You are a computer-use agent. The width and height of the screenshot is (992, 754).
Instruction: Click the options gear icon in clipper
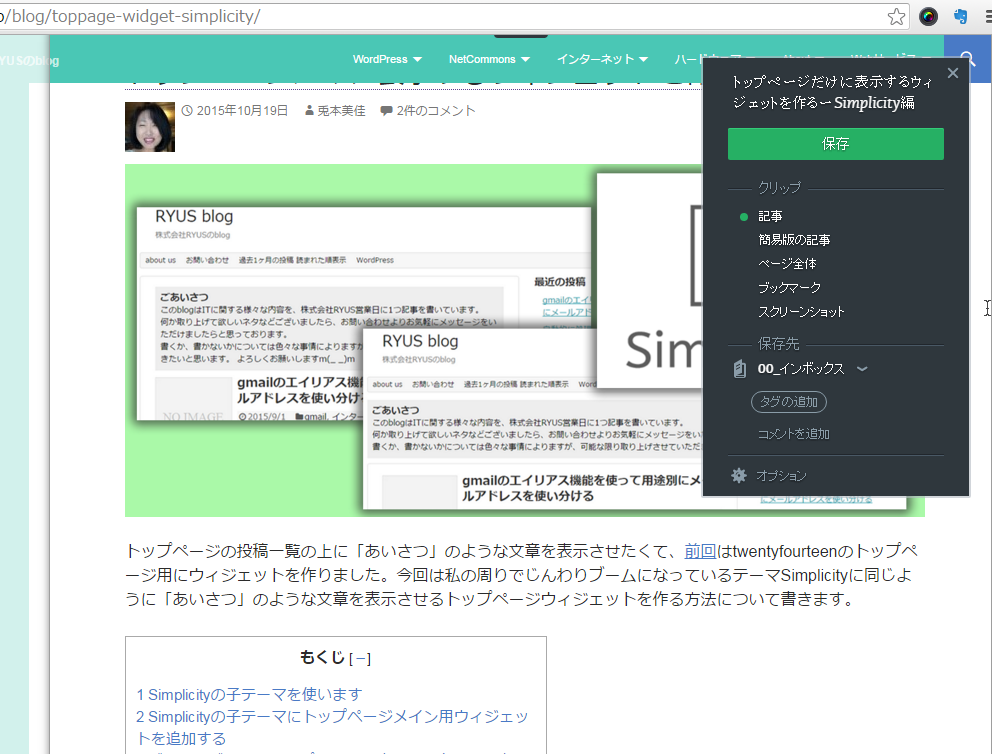pyautogui.click(x=739, y=476)
